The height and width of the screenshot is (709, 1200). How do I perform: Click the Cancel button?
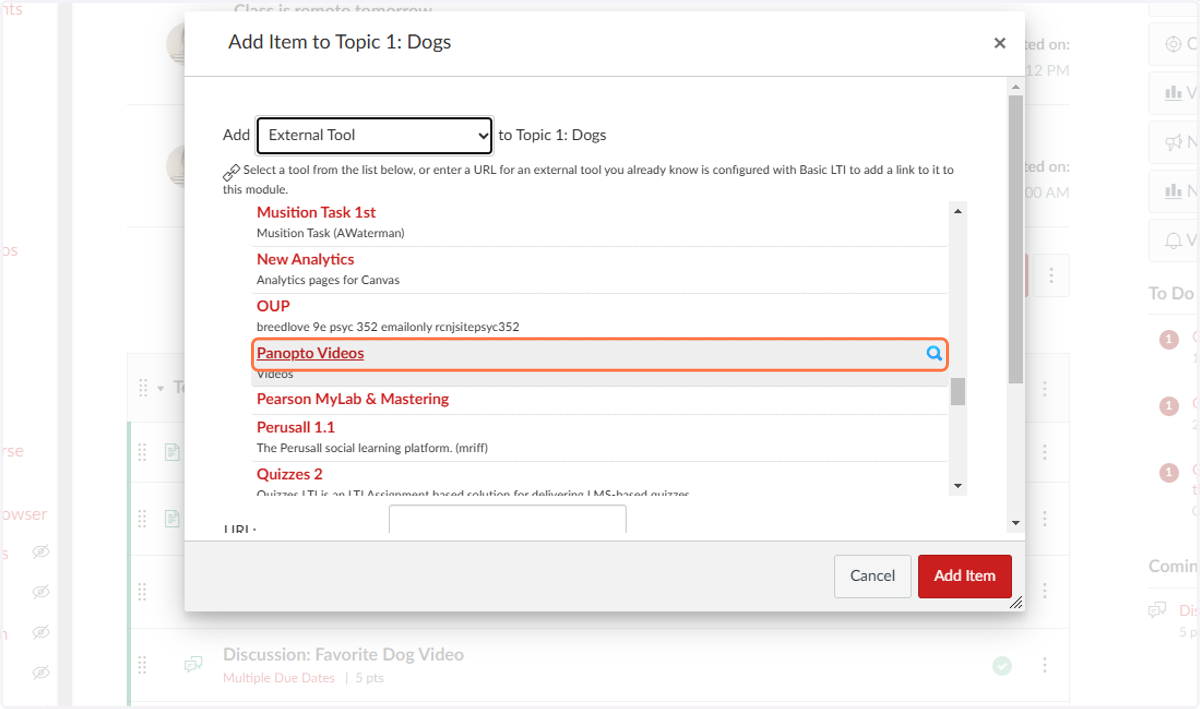tap(872, 576)
